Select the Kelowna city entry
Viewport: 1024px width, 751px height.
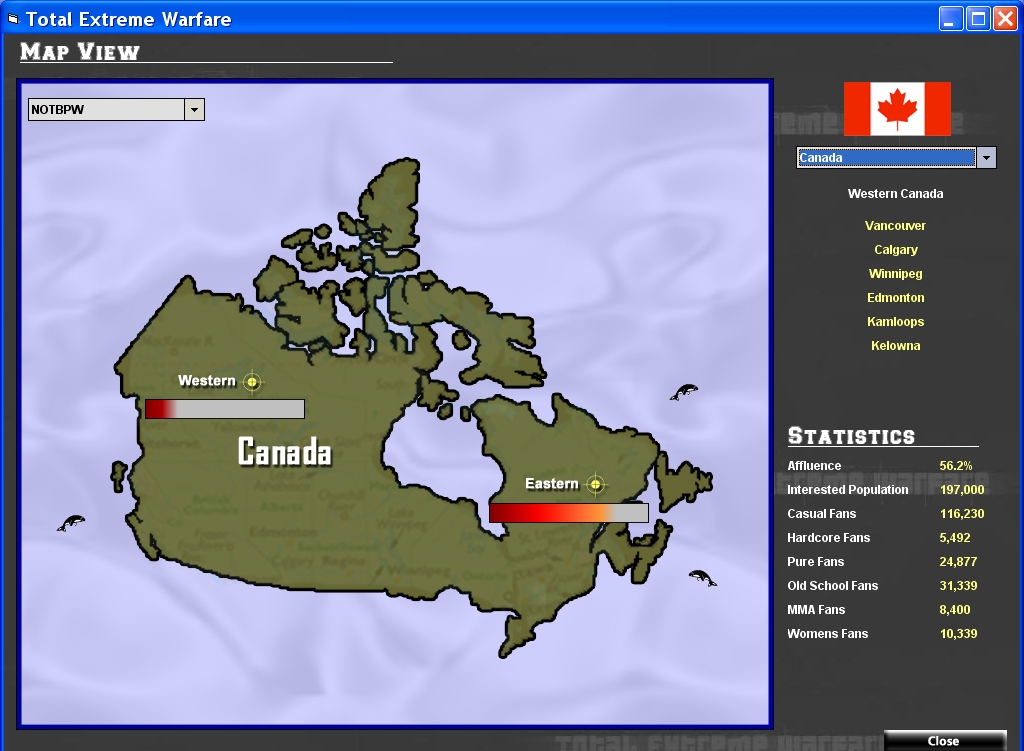pyautogui.click(x=895, y=346)
